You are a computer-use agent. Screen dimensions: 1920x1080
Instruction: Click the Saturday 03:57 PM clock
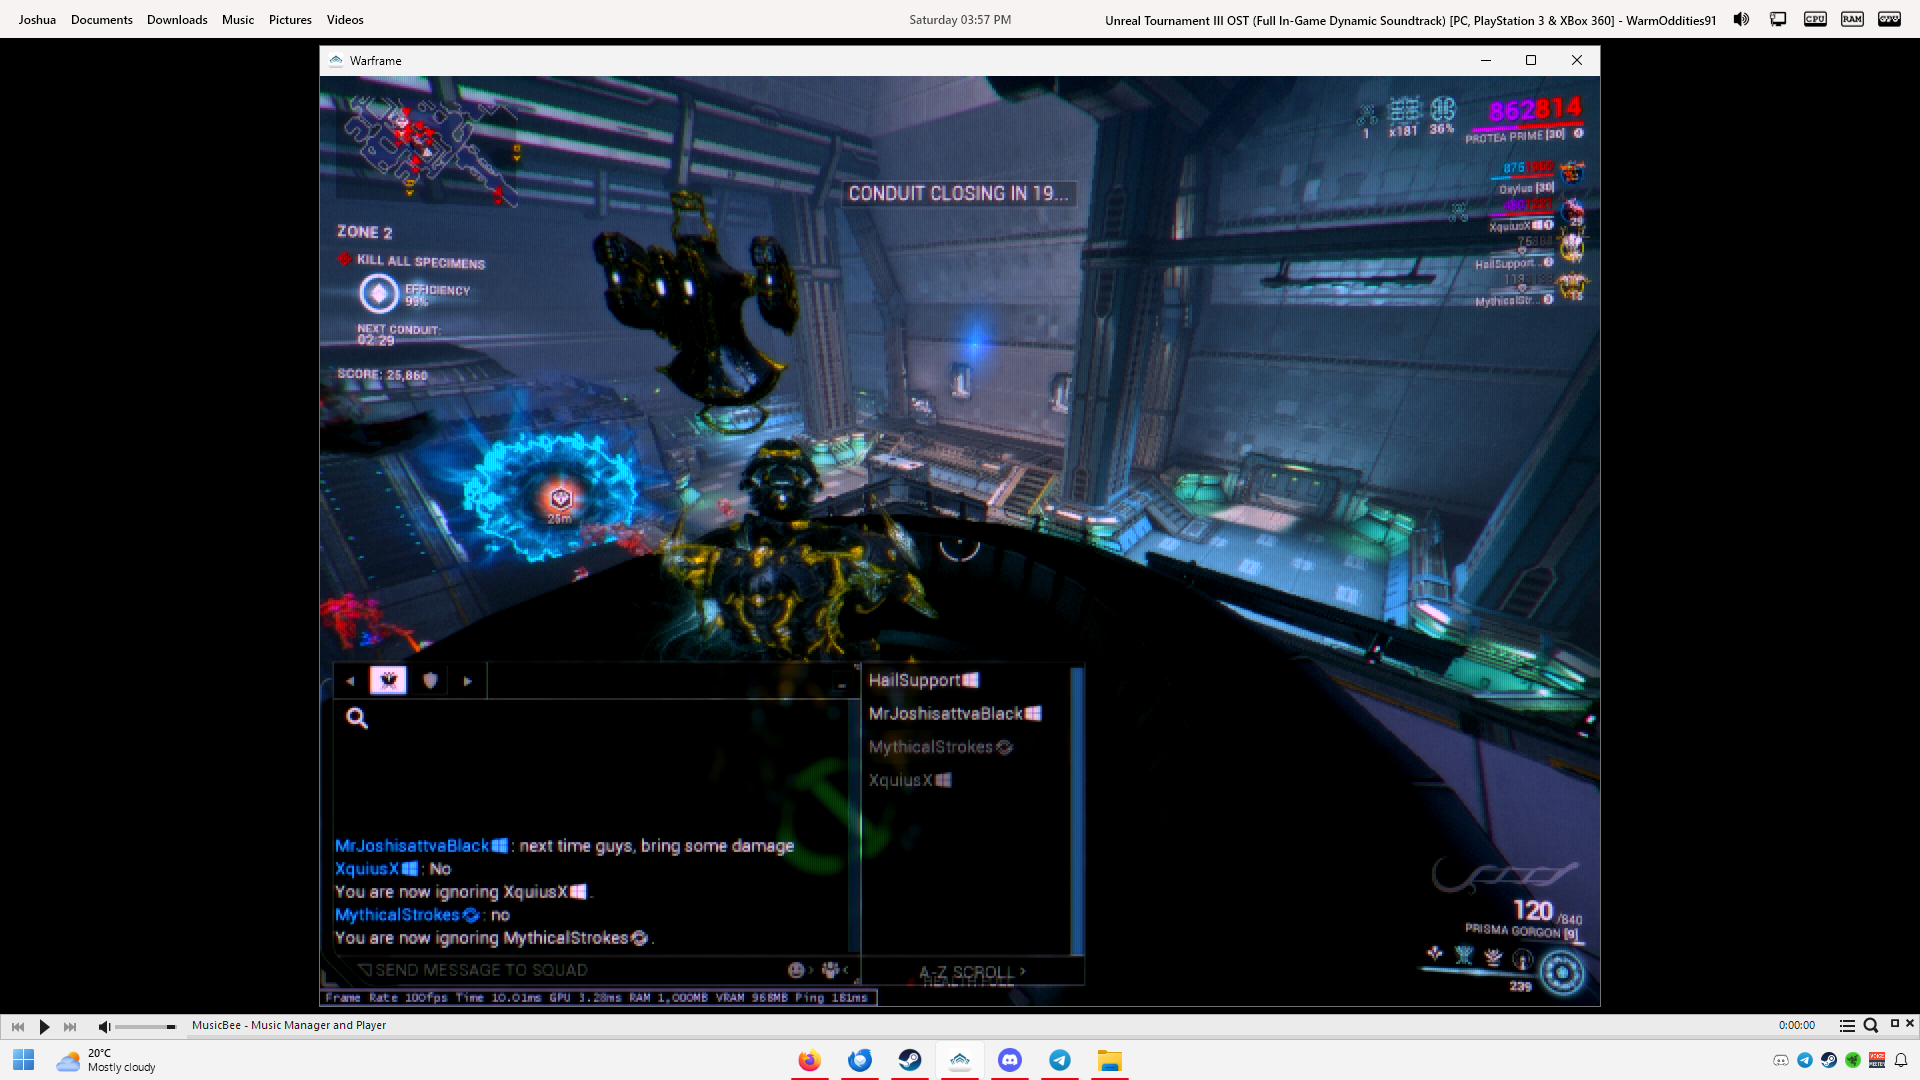pos(960,20)
